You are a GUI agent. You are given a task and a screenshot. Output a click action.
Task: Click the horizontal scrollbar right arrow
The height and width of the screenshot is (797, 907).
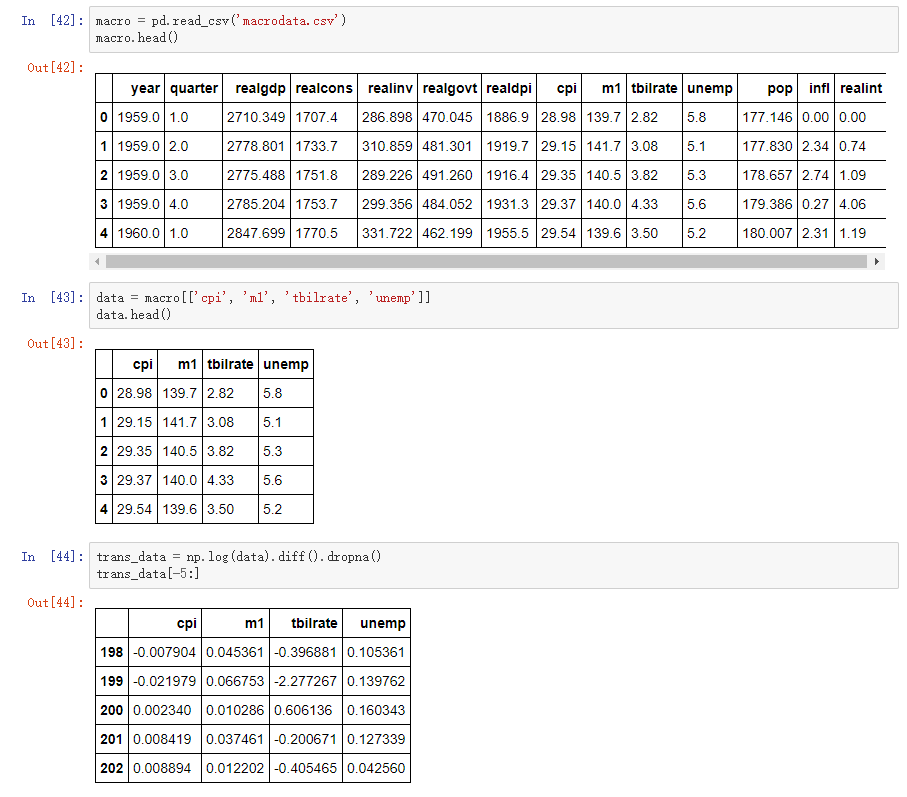pos(877,261)
